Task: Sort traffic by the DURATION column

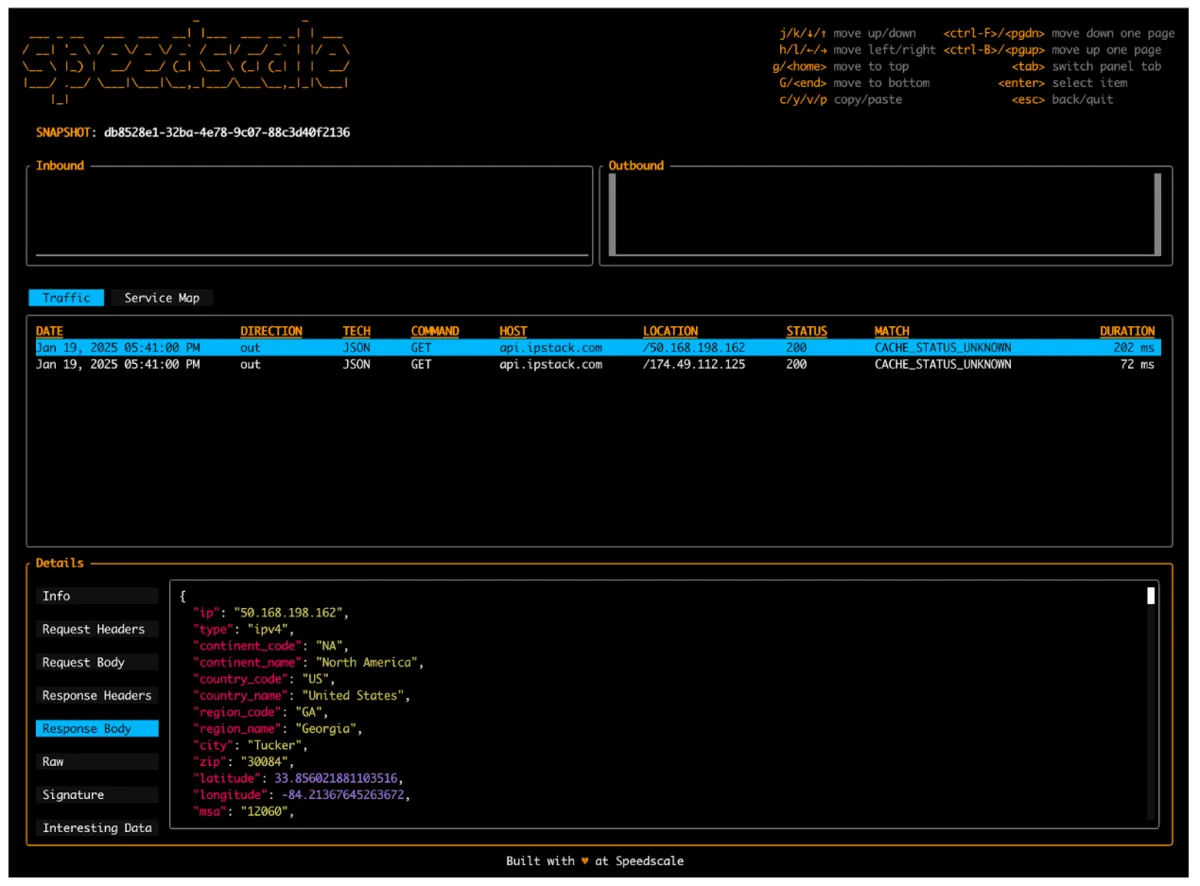Action: coord(1127,330)
